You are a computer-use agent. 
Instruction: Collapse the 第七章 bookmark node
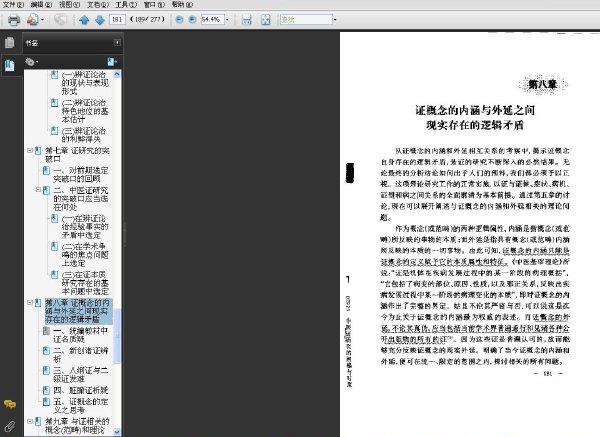tap(29, 150)
